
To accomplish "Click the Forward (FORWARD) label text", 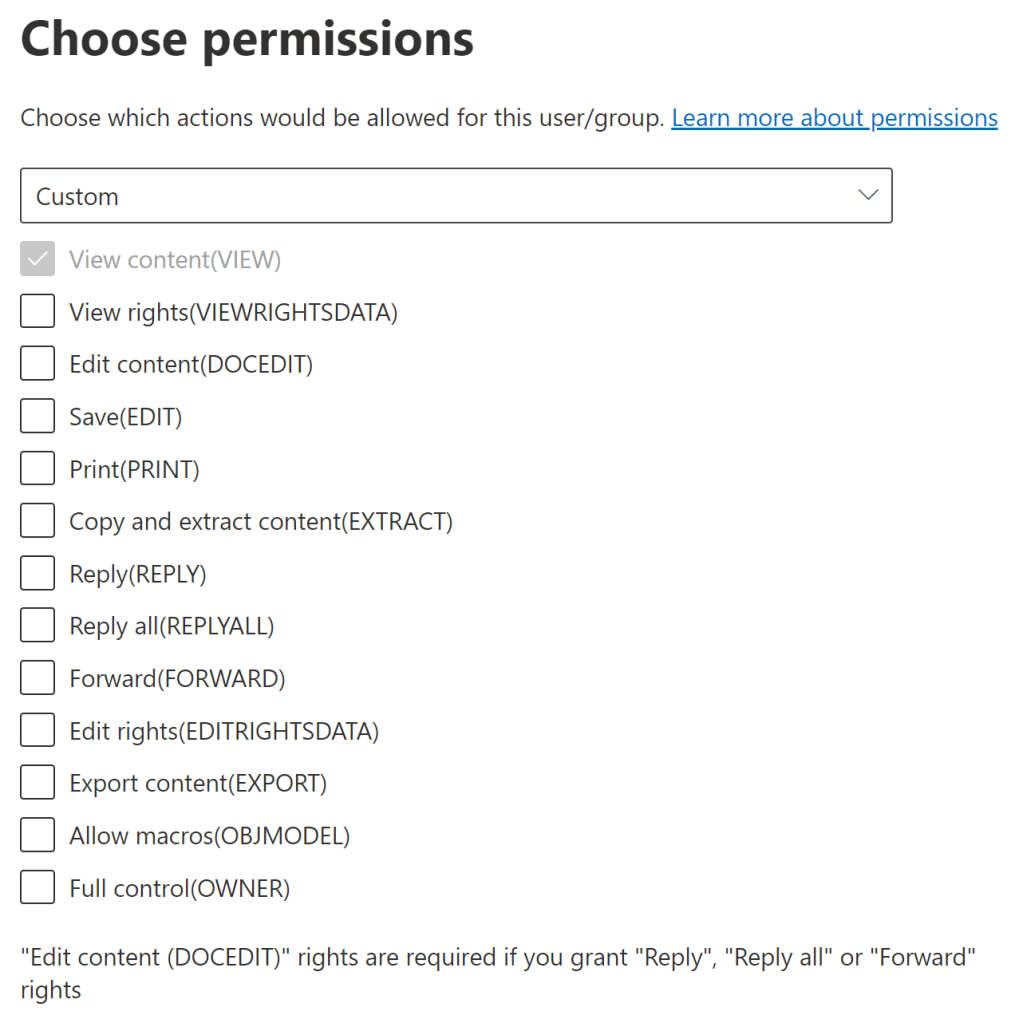I will pos(177,679).
